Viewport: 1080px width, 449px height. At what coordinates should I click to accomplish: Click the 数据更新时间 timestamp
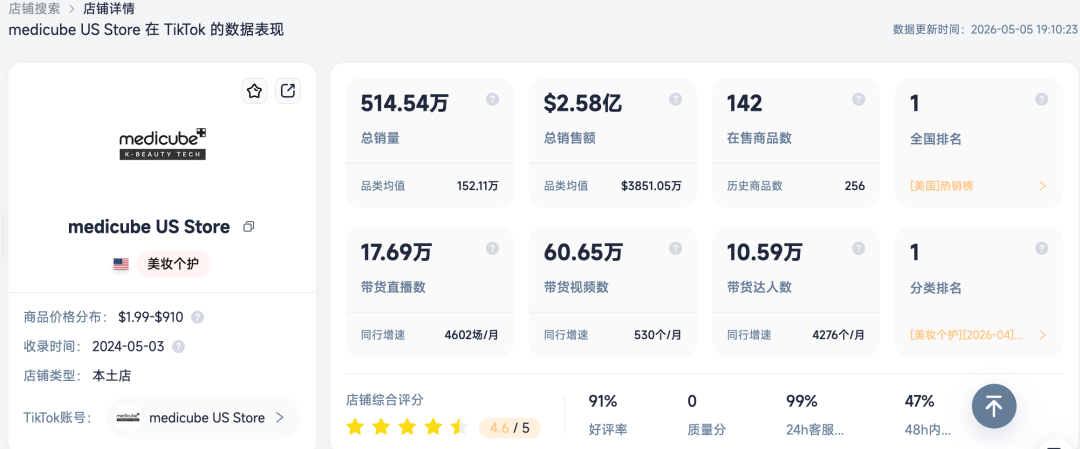pos(986,29)
